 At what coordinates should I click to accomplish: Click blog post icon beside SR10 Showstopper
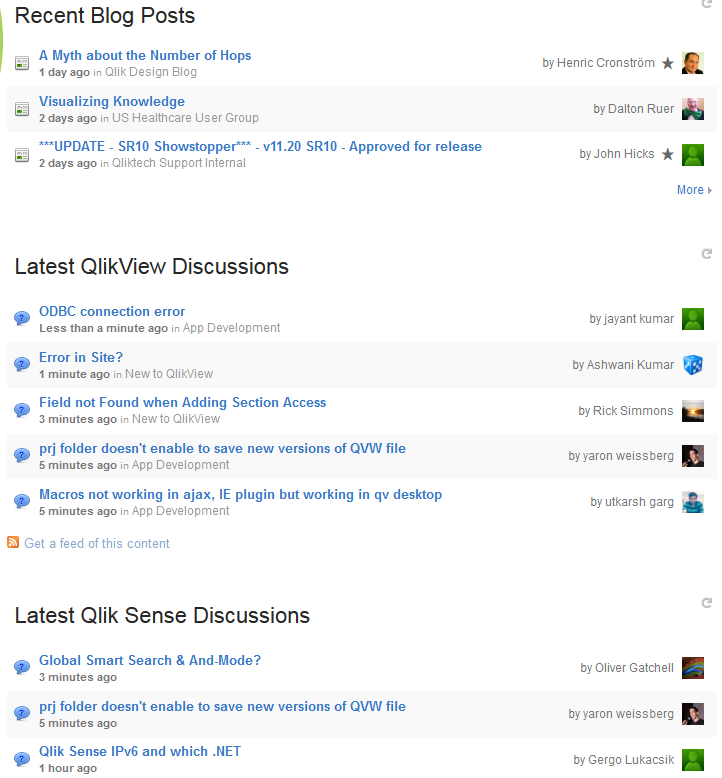coord(22,155)
